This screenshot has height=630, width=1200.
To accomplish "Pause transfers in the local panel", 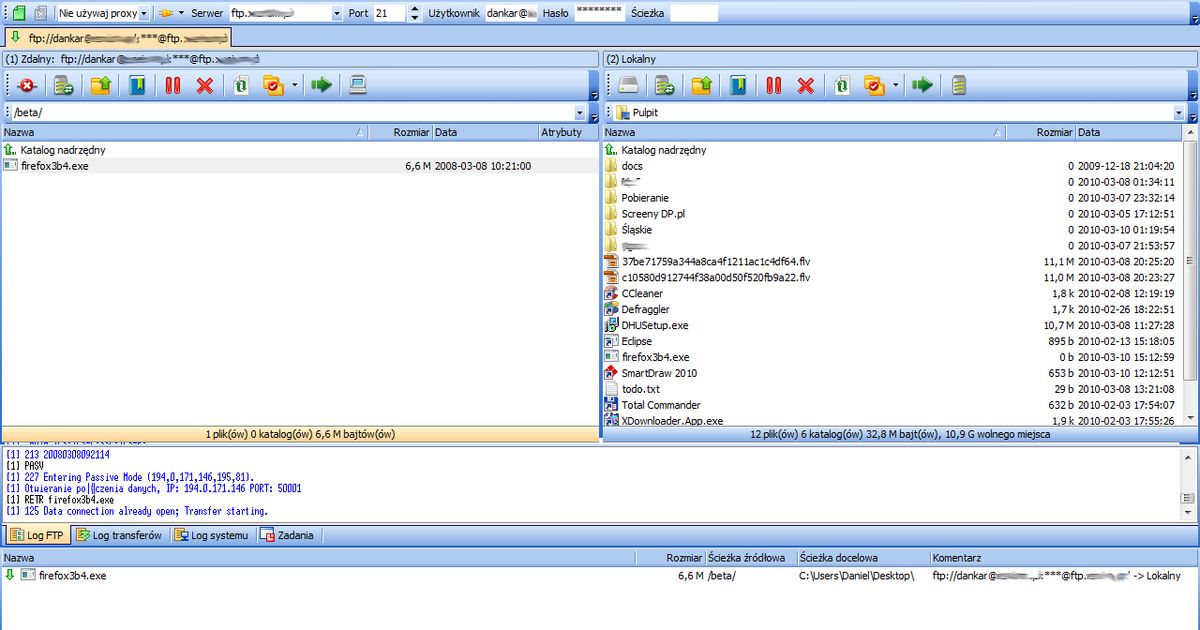I will [776, 85].
